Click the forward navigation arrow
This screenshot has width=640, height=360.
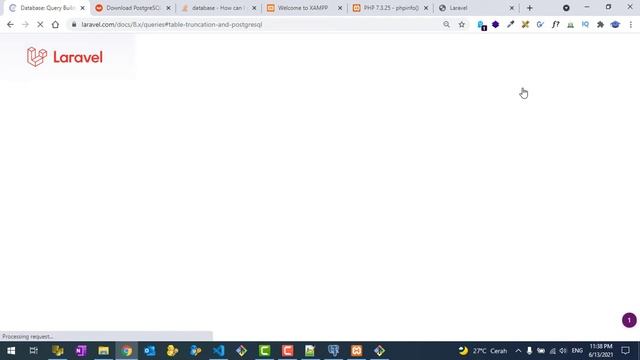coord(25,24)
